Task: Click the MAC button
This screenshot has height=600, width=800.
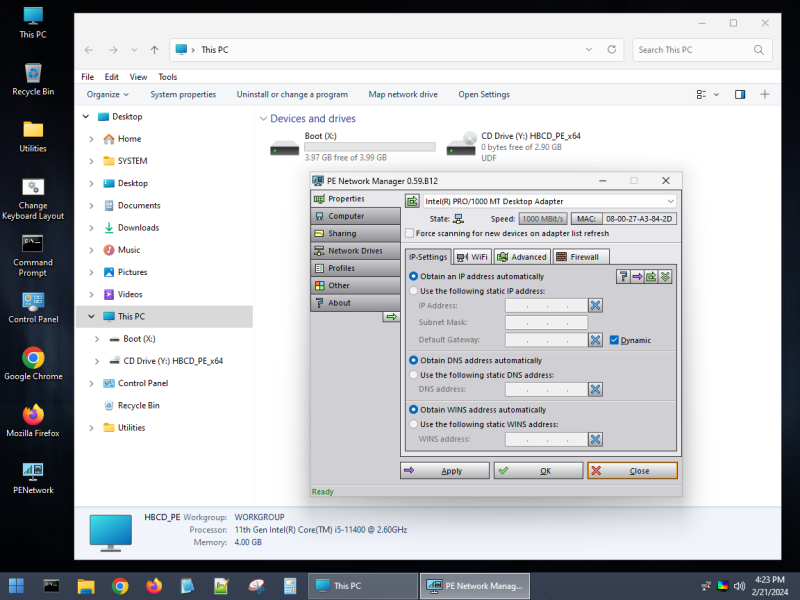Action: coord(586,219)
